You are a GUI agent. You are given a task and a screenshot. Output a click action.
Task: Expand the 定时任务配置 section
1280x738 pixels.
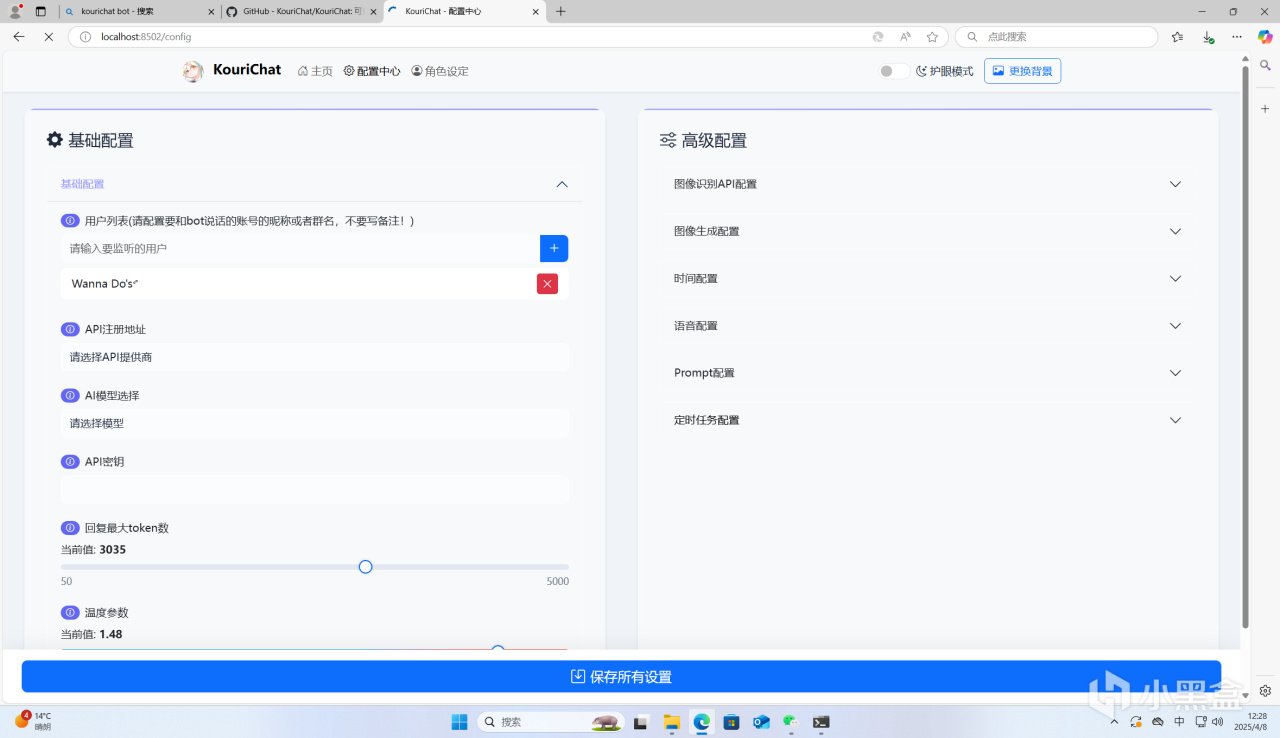928,420
